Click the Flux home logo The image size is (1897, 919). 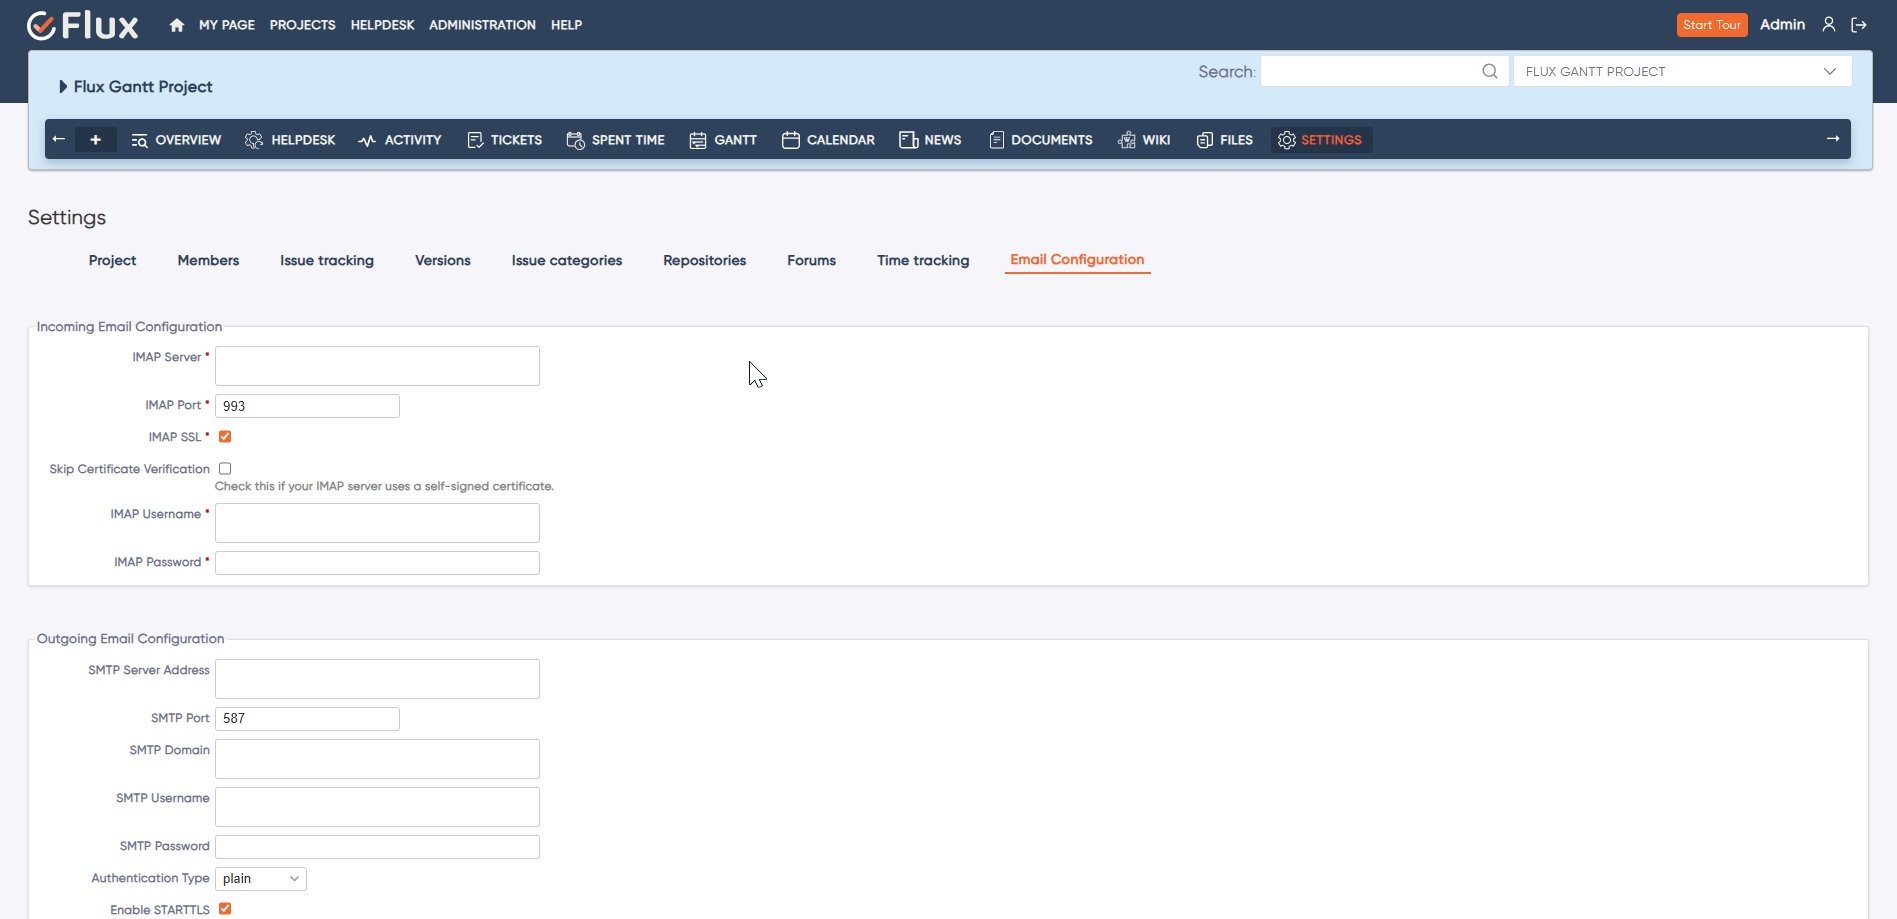click(83, 25)
